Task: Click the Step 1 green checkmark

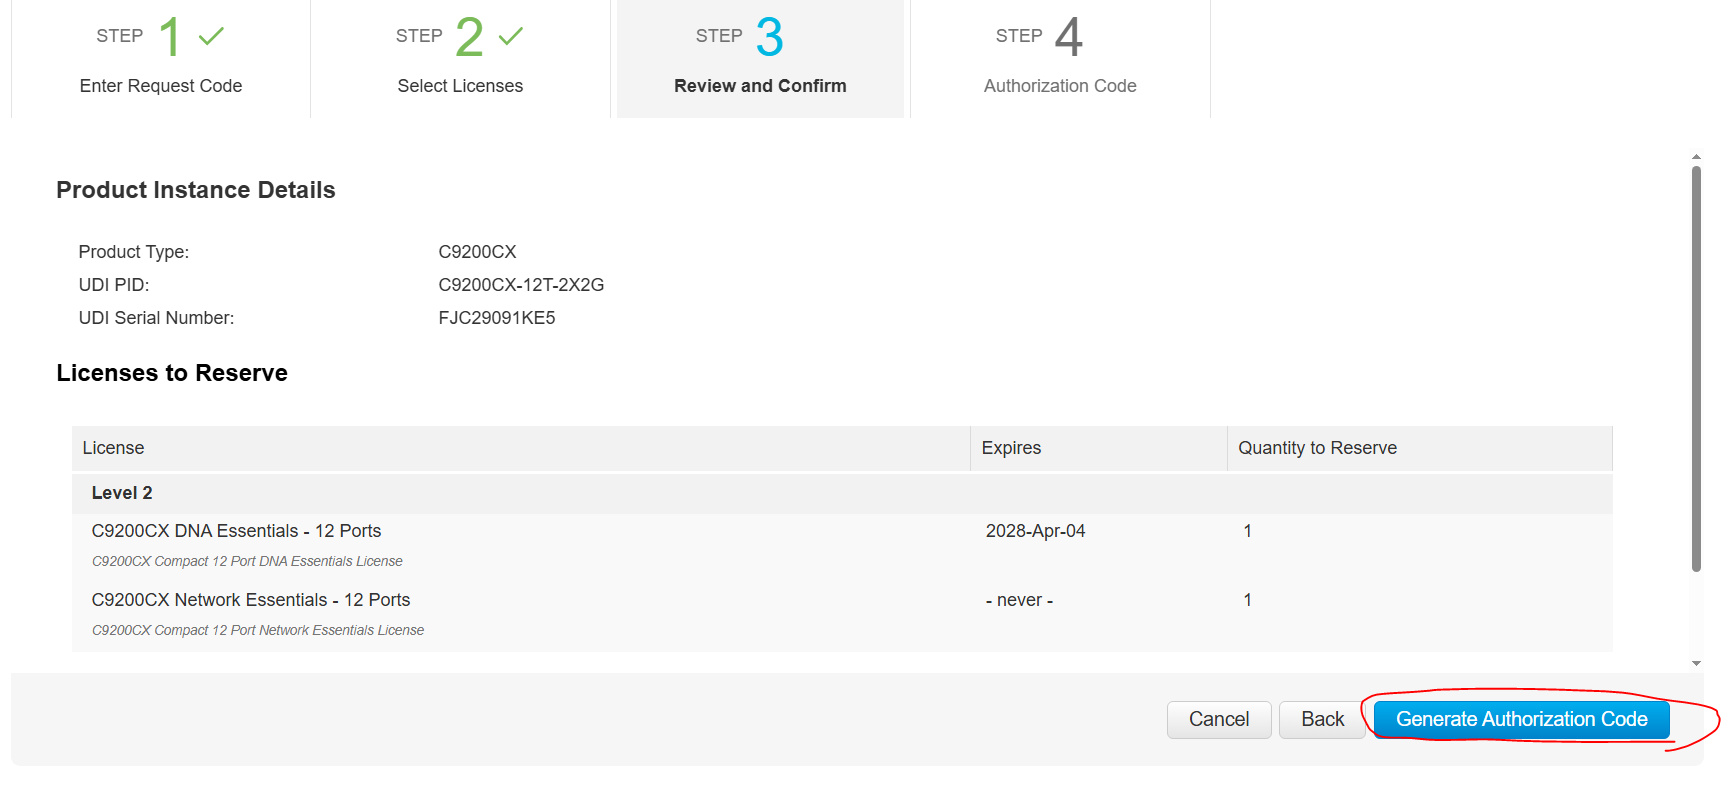Action: [211, 37]
